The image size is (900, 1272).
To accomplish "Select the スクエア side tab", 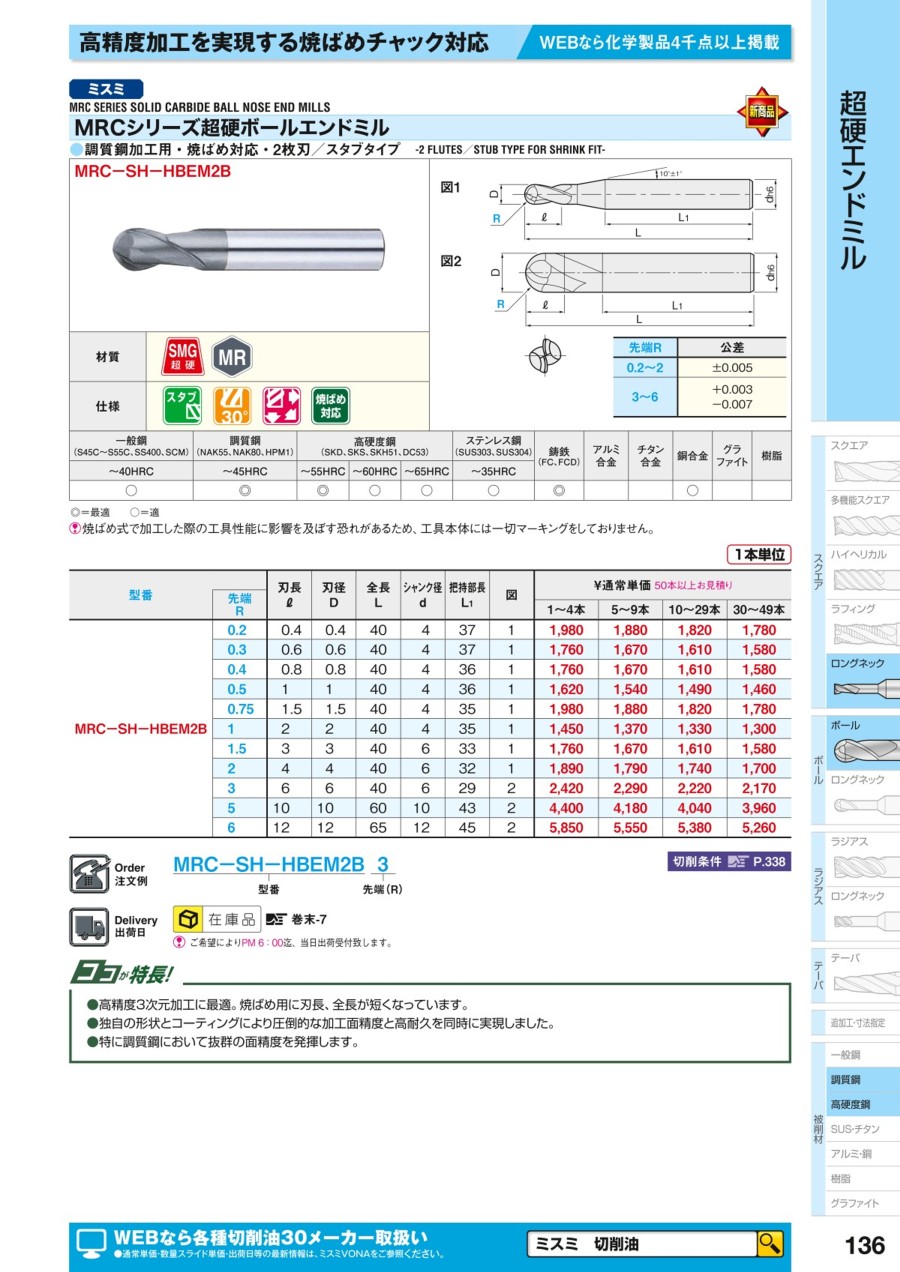I will pos(861,460).
